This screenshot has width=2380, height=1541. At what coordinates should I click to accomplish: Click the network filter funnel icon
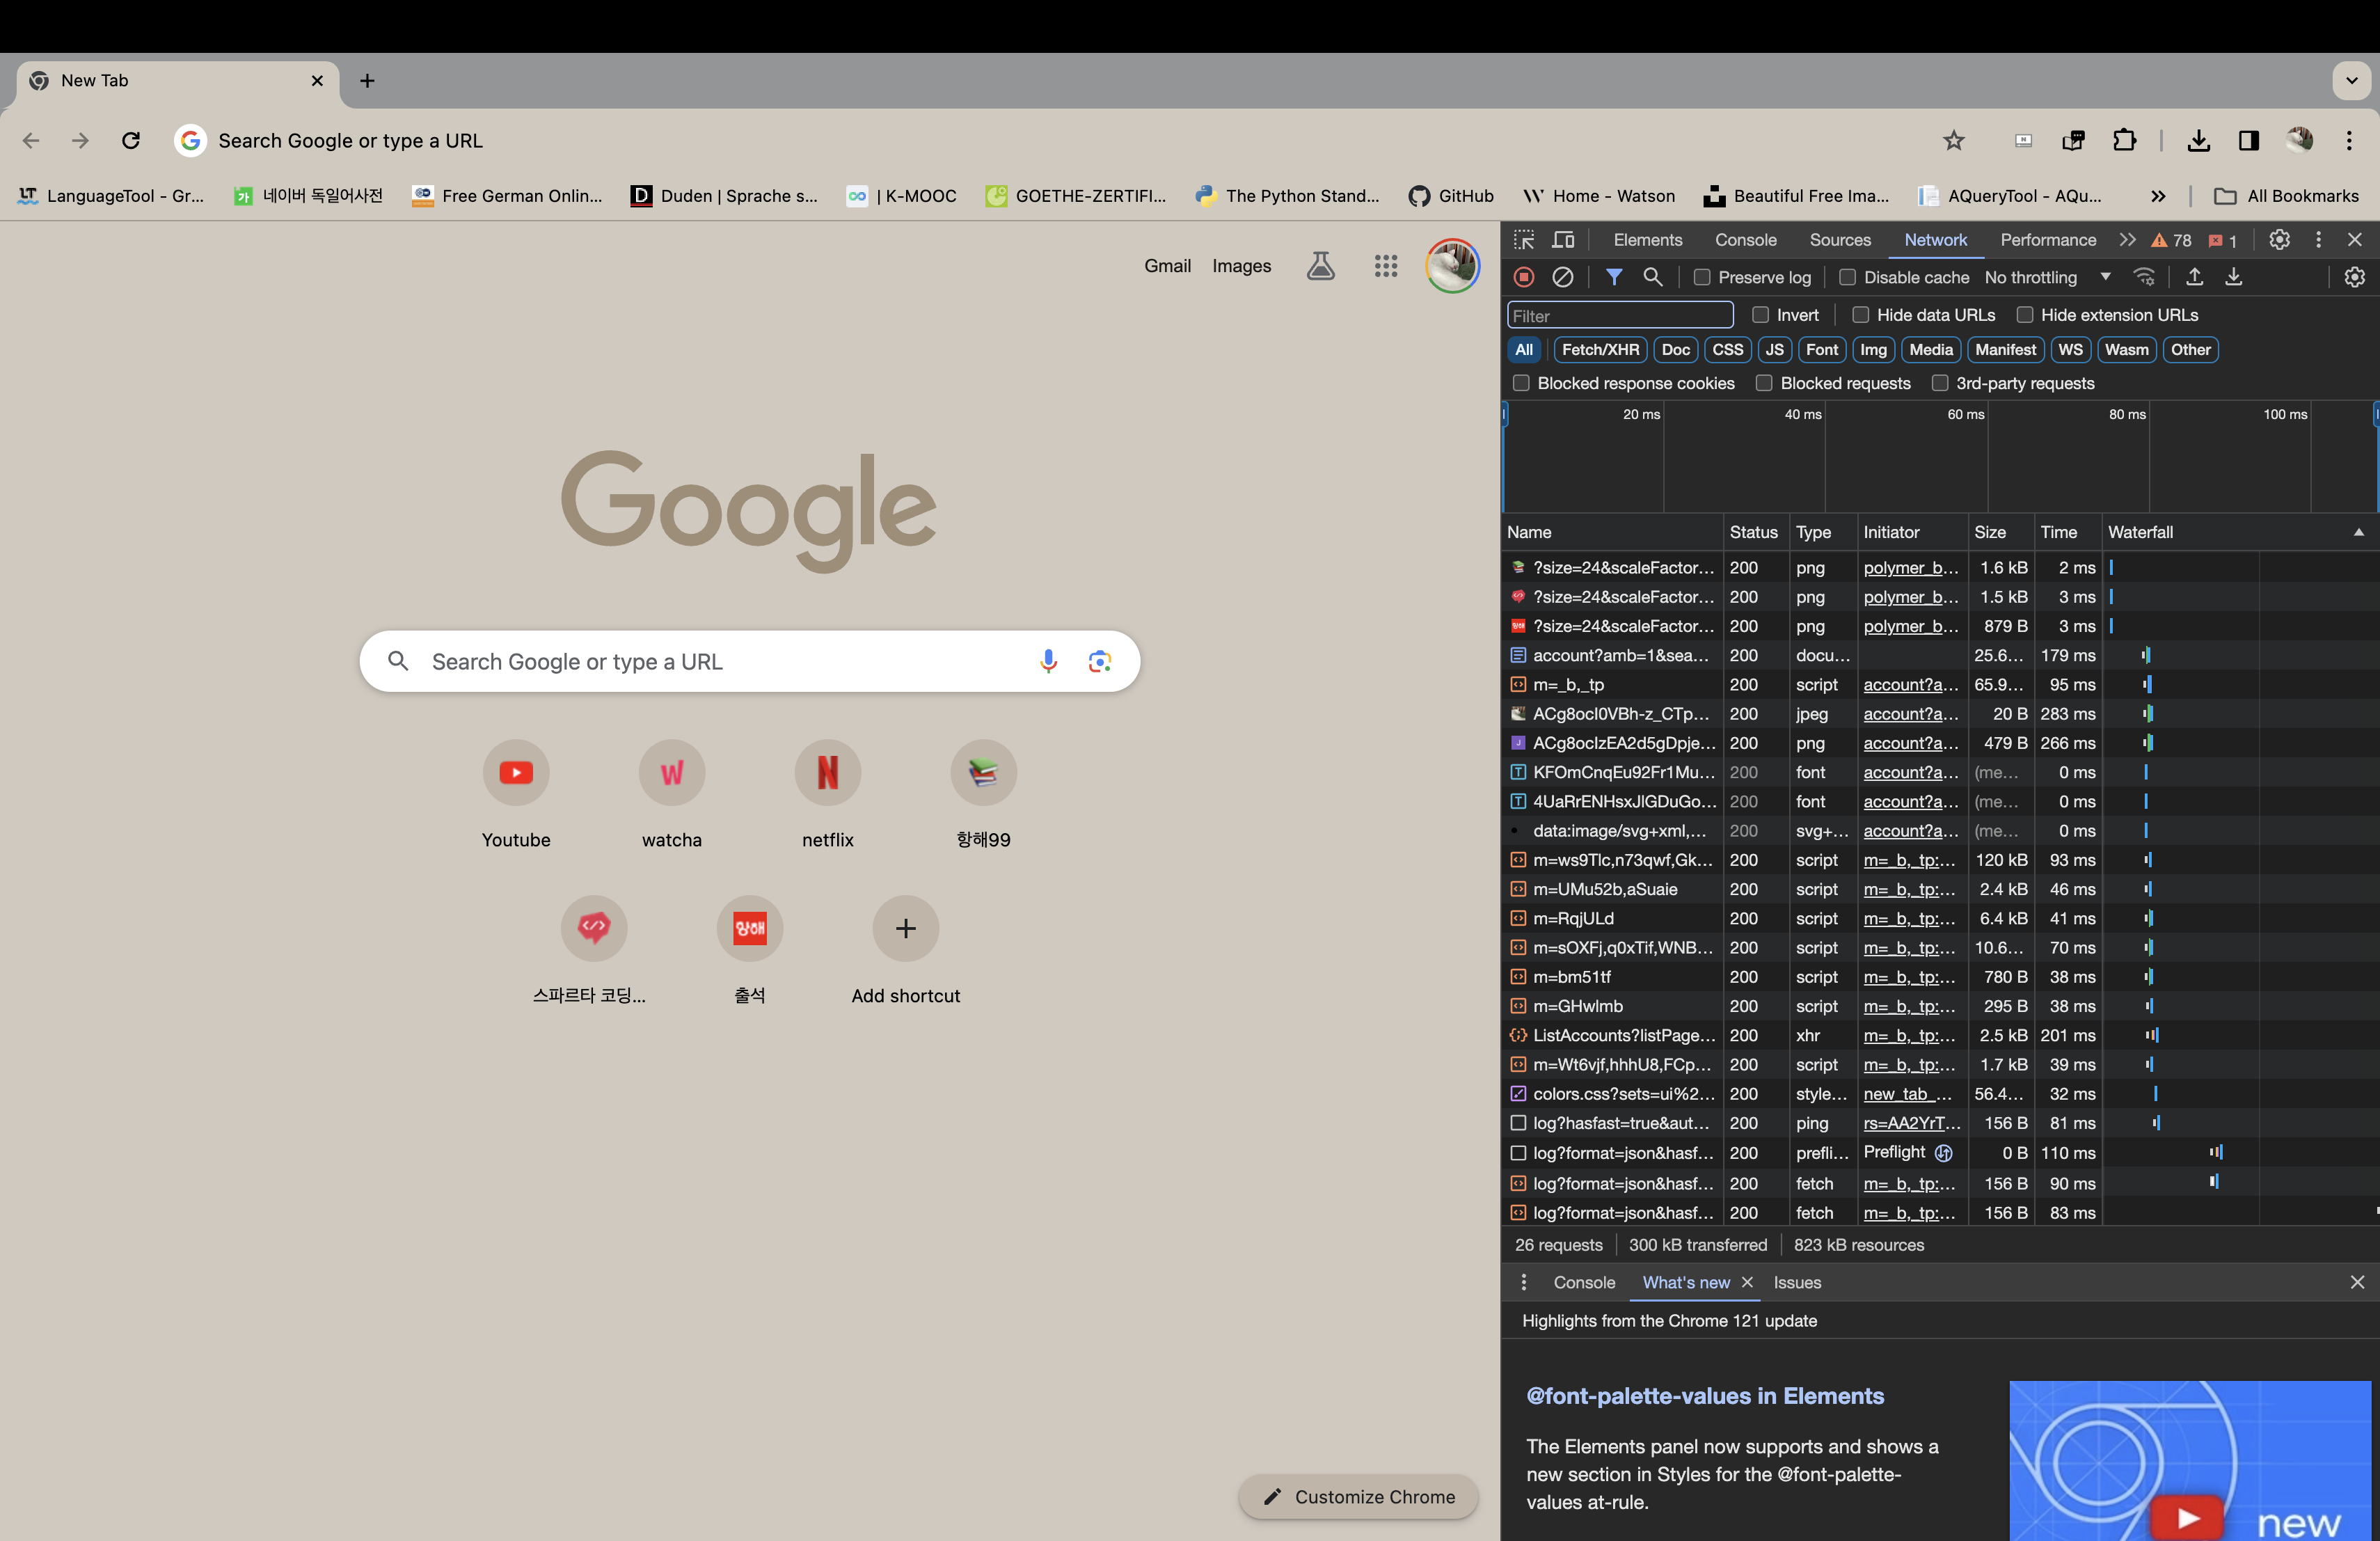coord(1613,277)
